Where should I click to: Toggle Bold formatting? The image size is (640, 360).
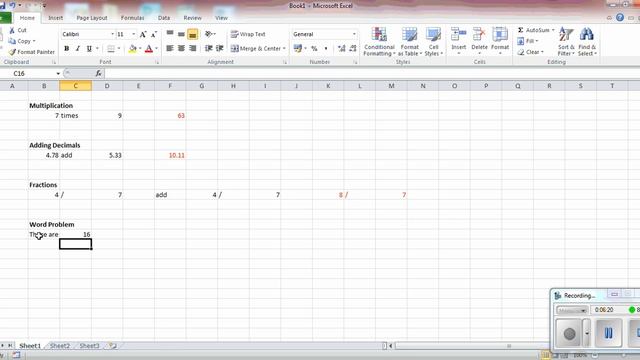coord(67,49)
